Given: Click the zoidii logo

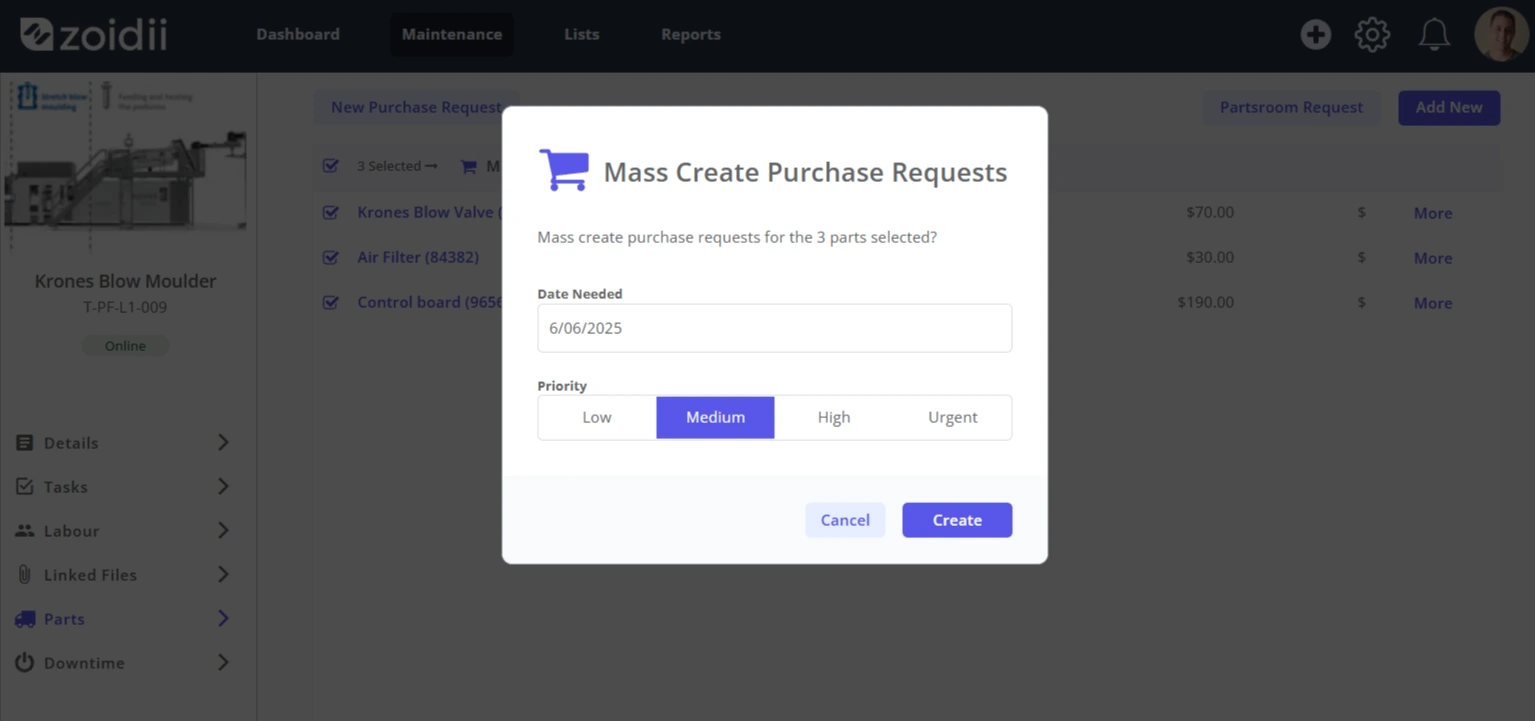Looking at the screenshot, I should click(x=94, y=34).
